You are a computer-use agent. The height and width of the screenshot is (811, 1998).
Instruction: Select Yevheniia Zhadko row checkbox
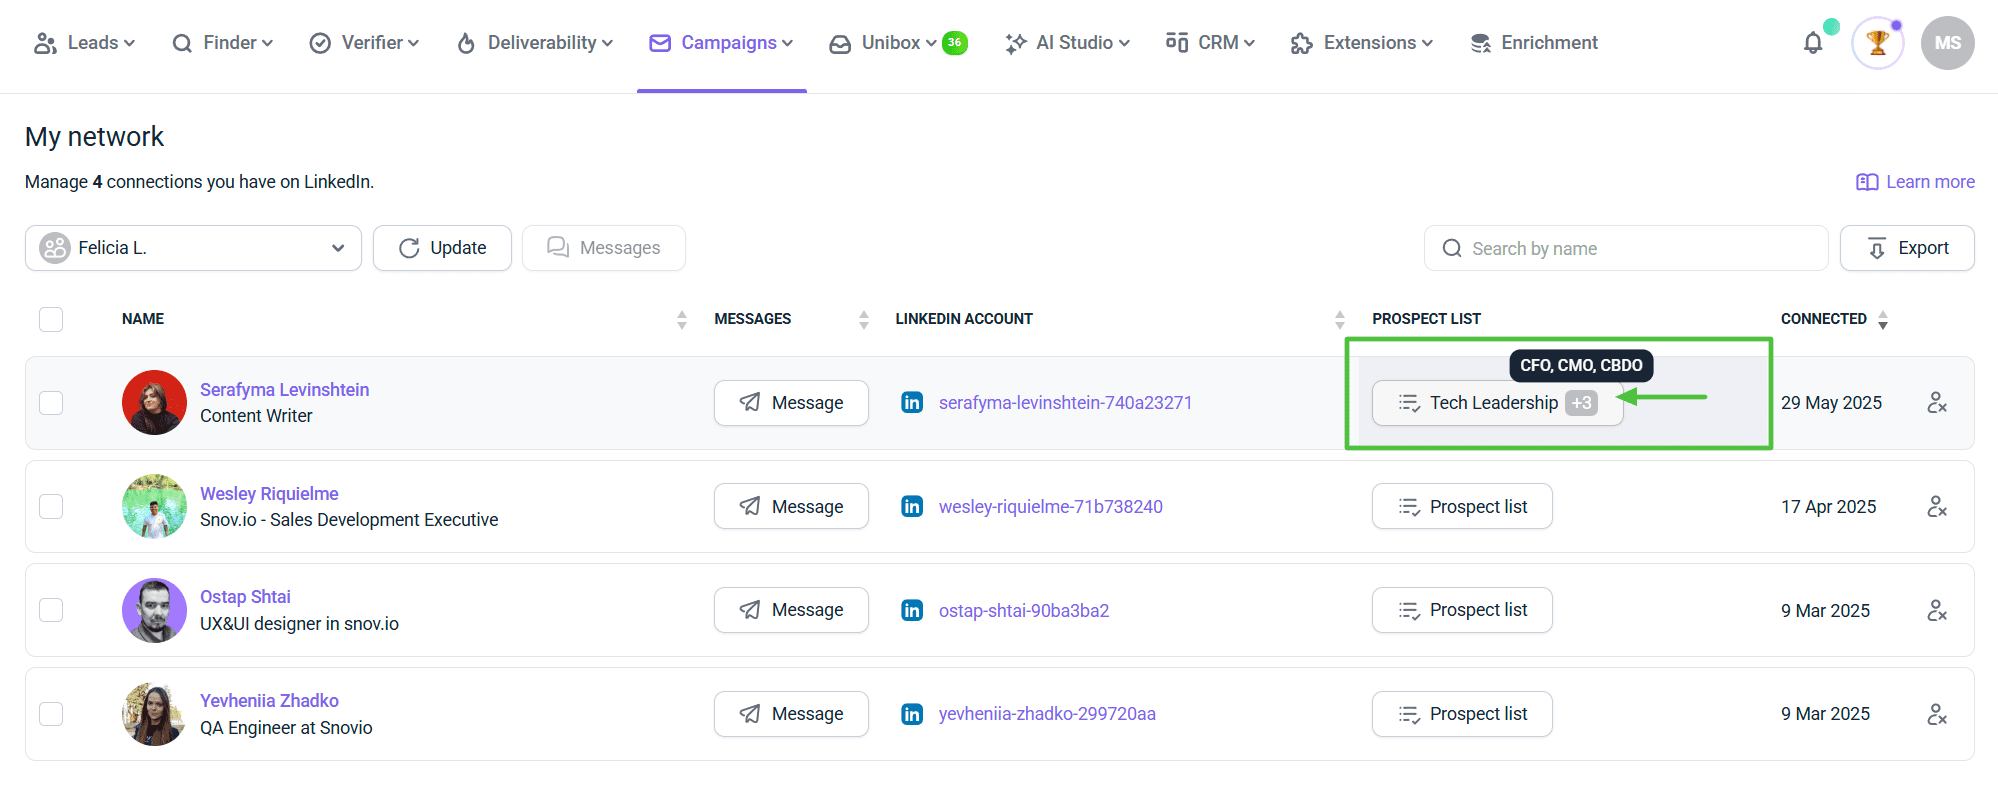pyautogui.click(x=51, y=714)
